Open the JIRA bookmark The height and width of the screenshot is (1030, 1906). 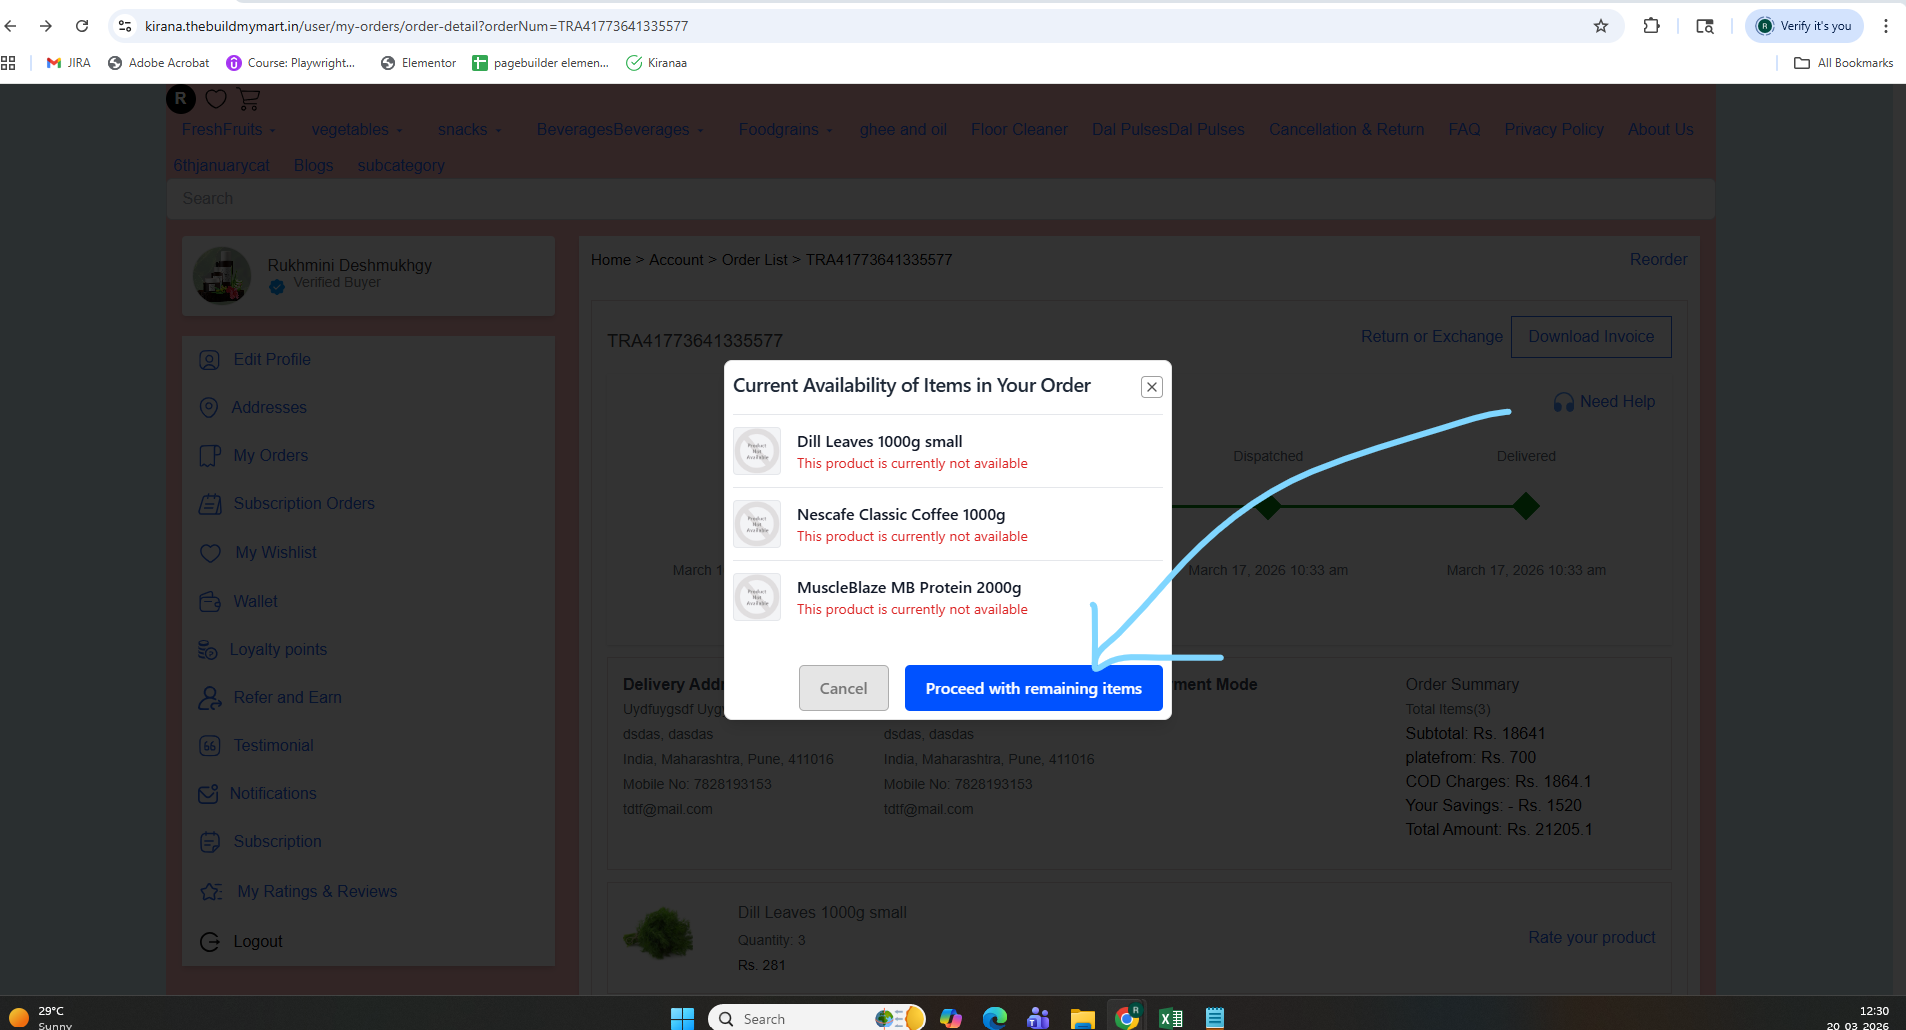point(69,63)
